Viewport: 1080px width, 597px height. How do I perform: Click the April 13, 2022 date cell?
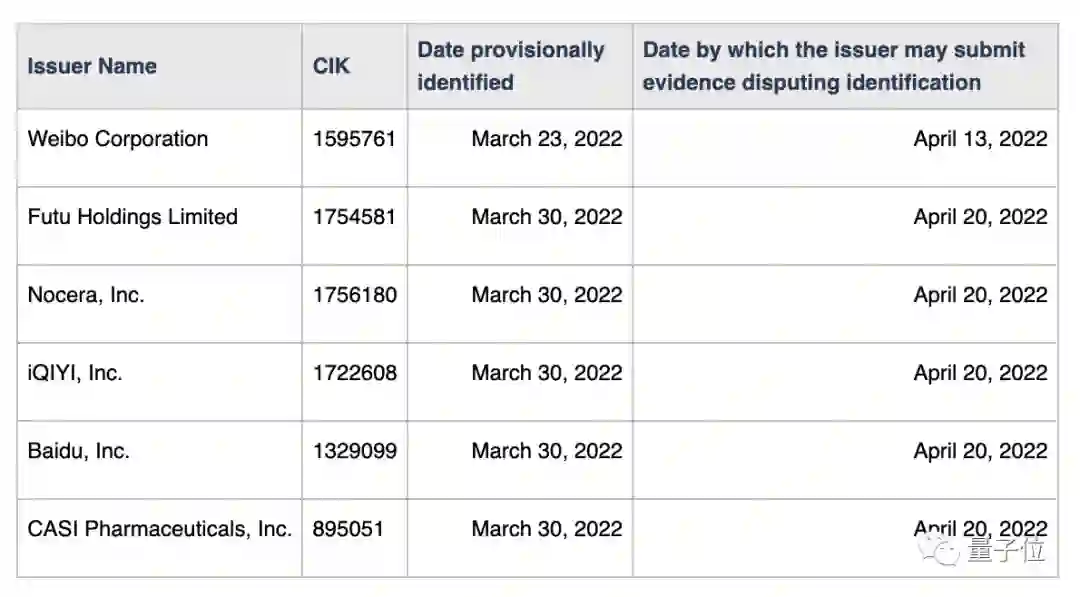pos(980,139)
